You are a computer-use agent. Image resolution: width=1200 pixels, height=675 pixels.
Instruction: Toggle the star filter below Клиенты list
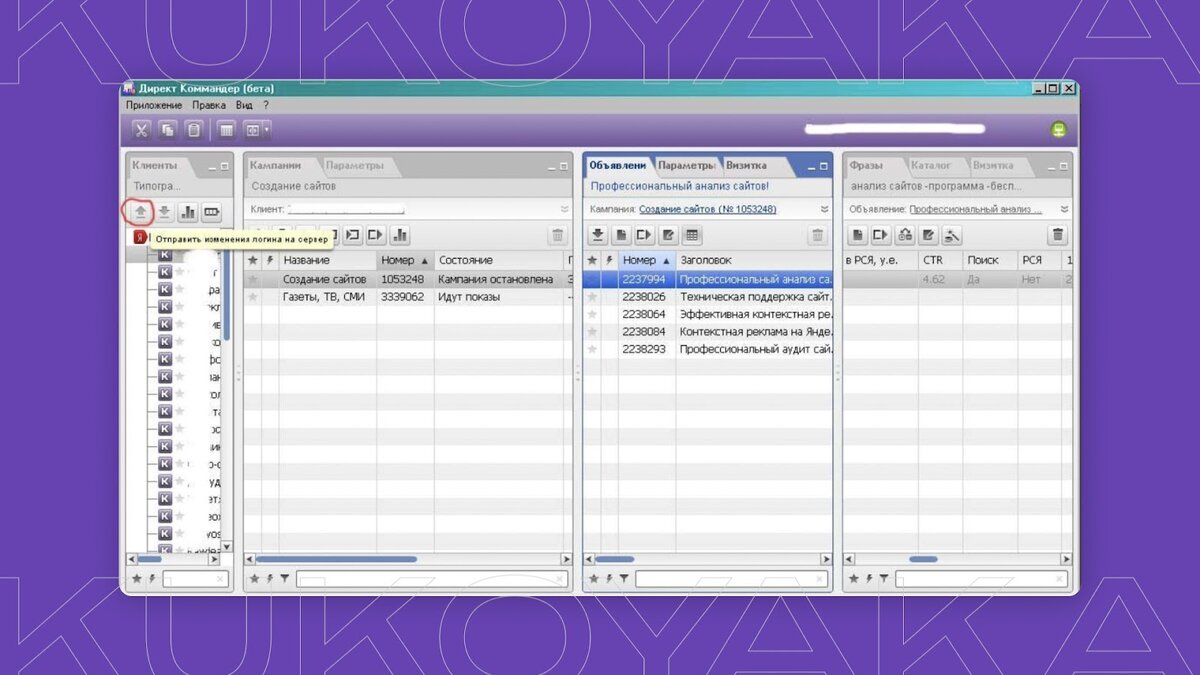pos(137,578)
